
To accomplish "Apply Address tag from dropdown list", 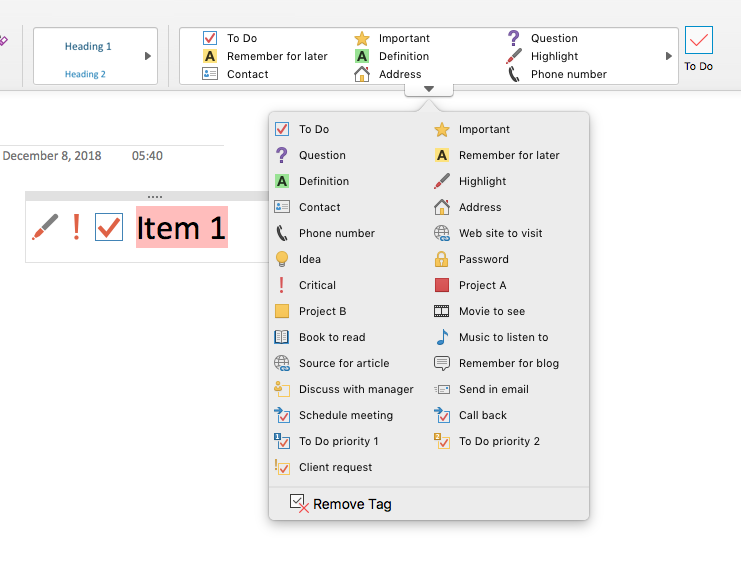I will click(468, 207).
